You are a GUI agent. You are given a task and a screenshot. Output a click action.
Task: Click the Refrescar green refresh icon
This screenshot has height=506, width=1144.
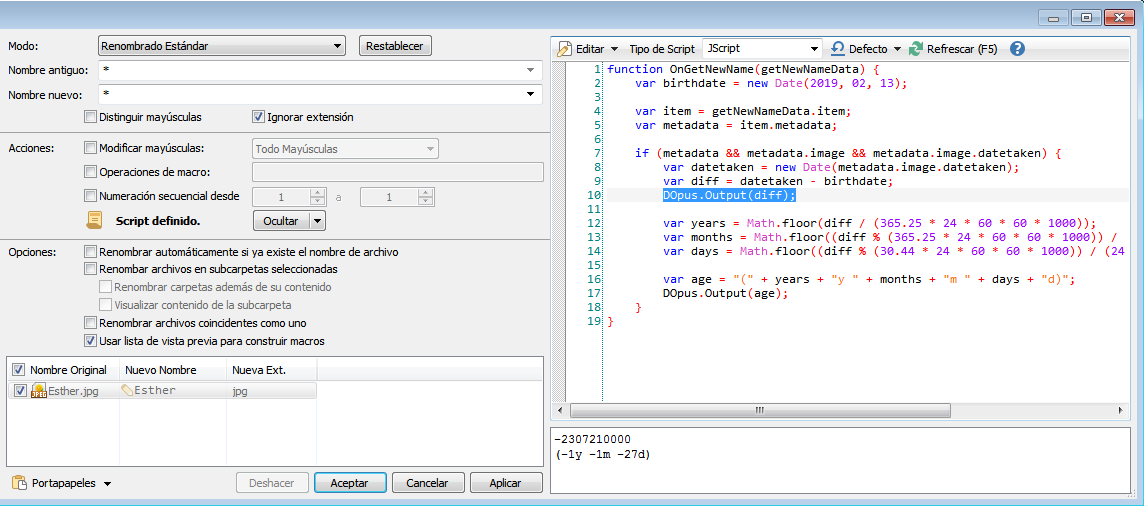coord(916,49)
